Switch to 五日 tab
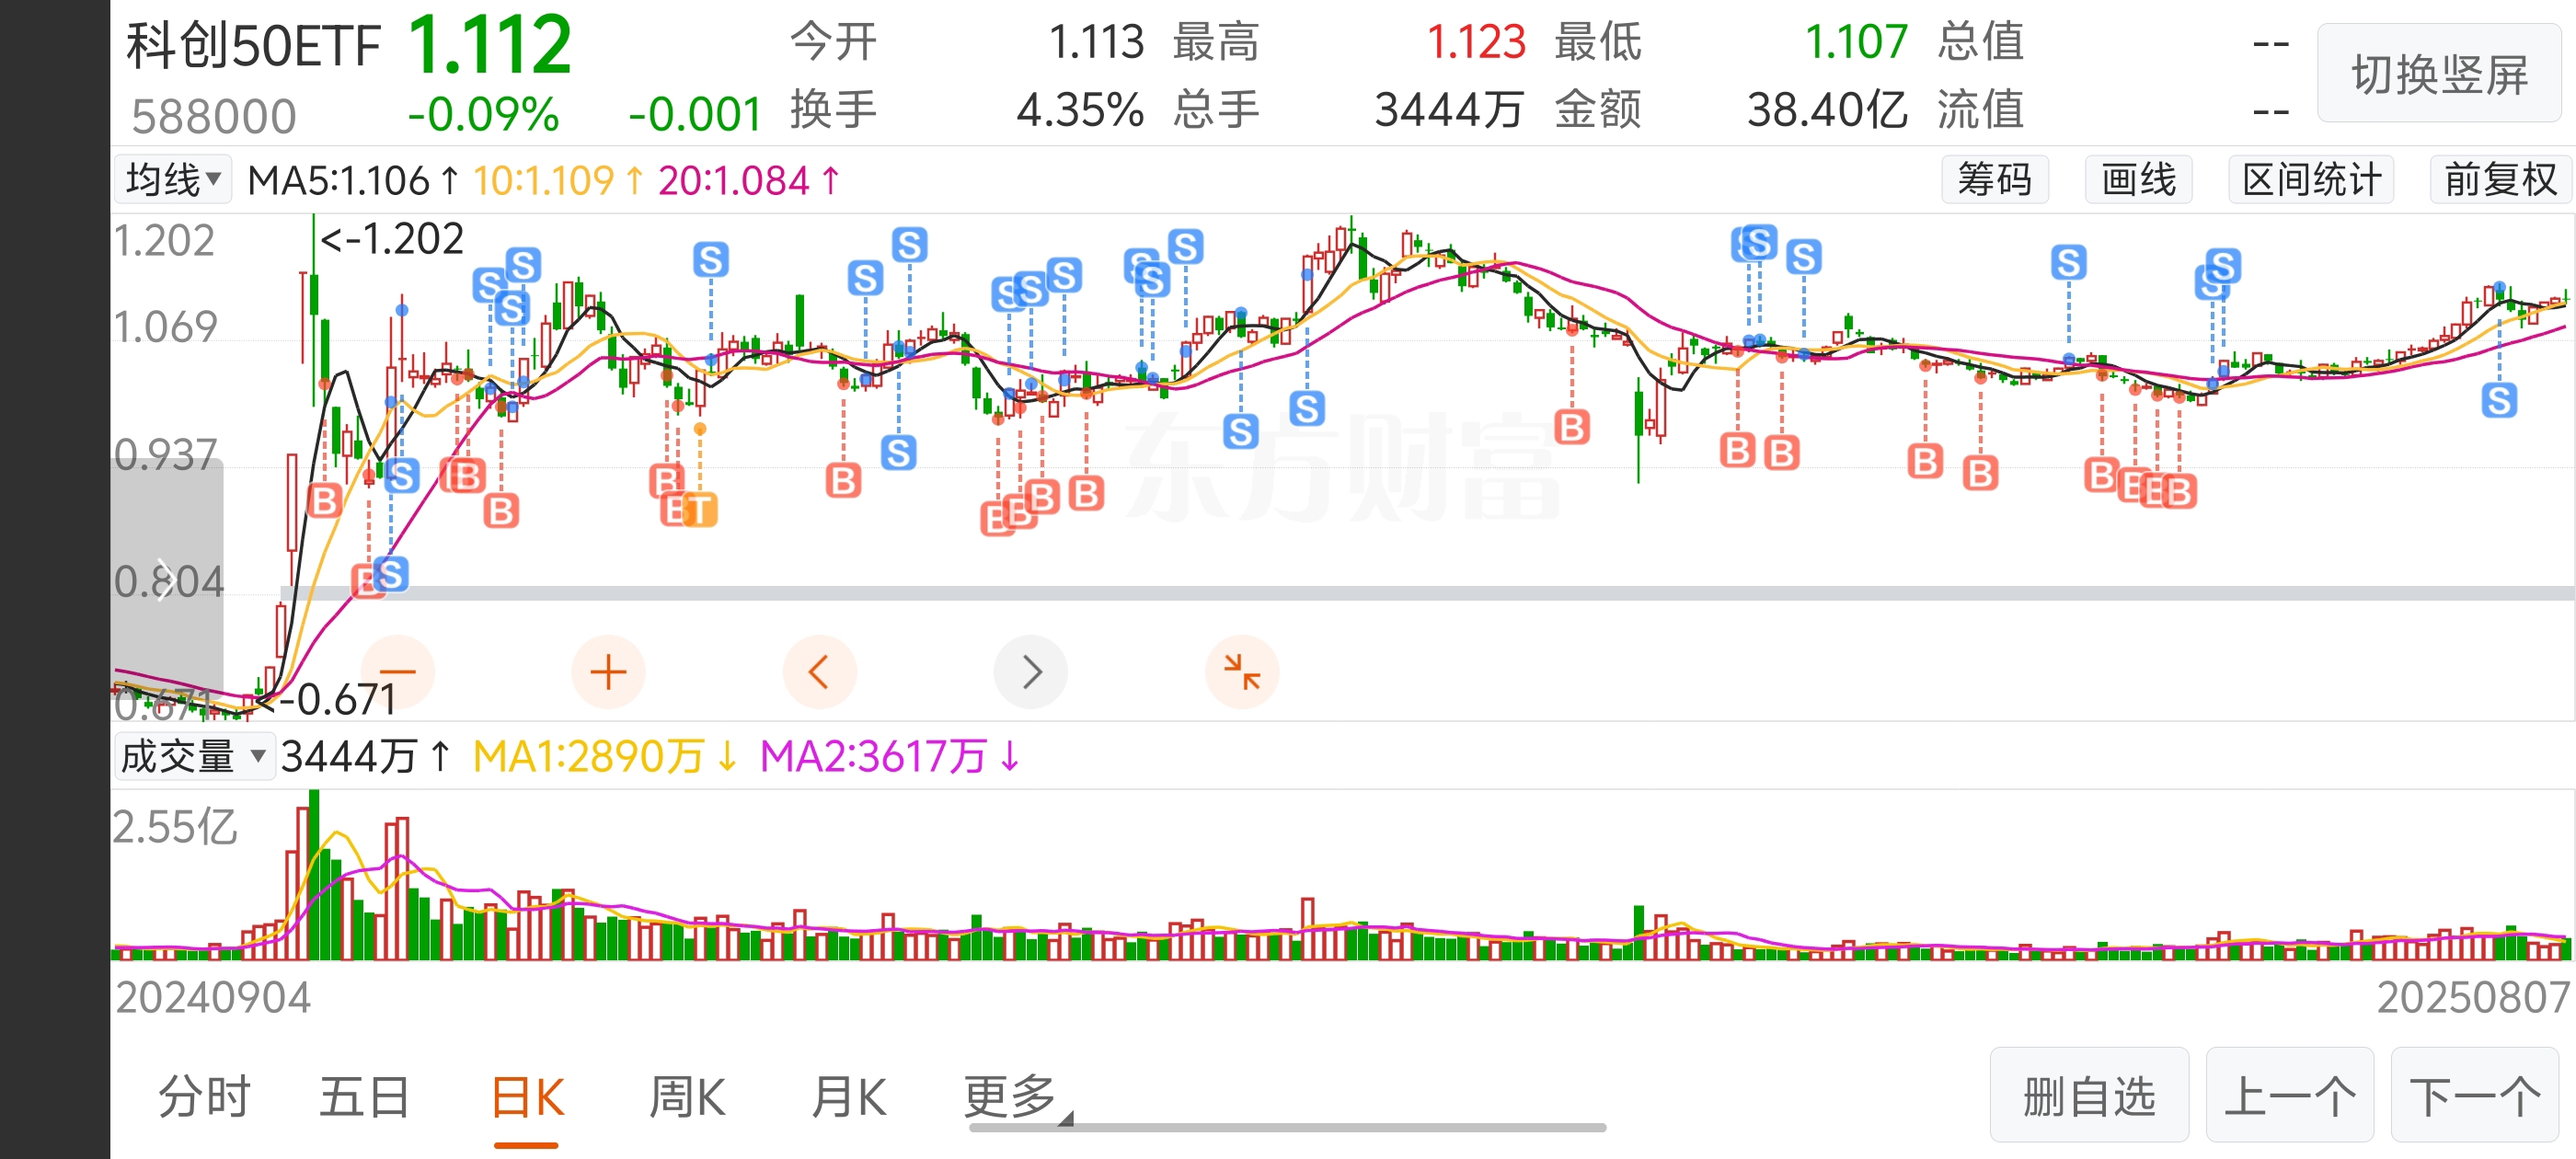2576x1159 pixels. tap(365, 1097)
